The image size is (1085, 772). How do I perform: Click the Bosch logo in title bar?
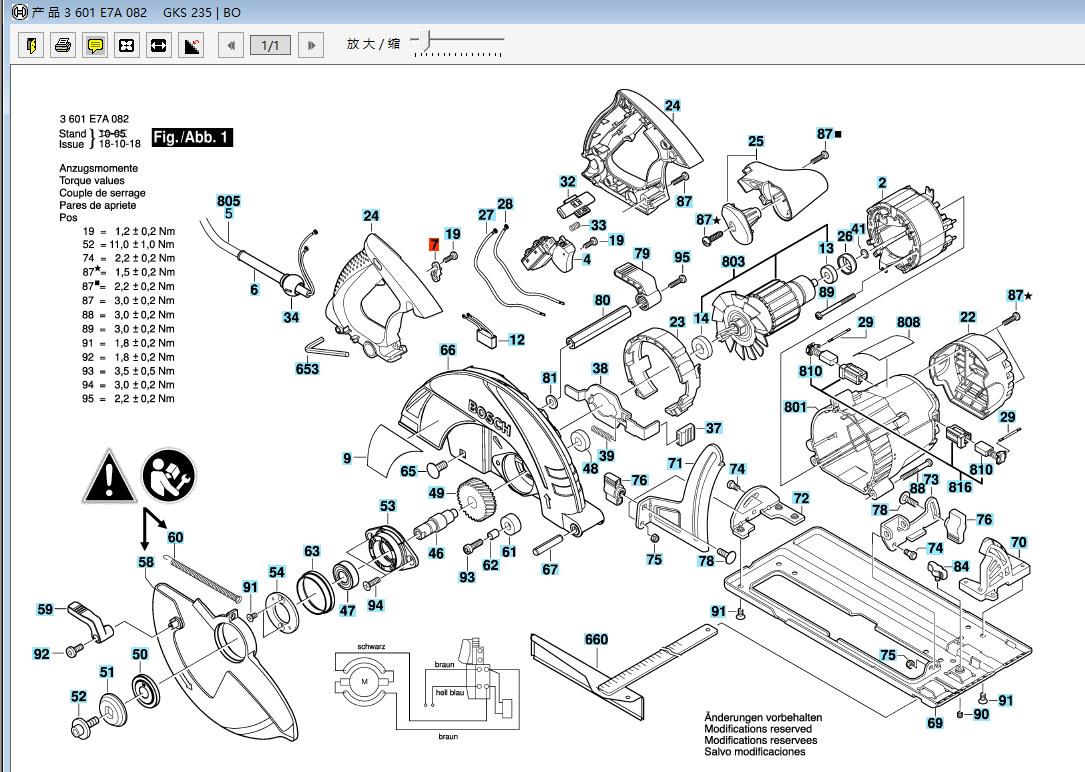(x=20, y=12)
